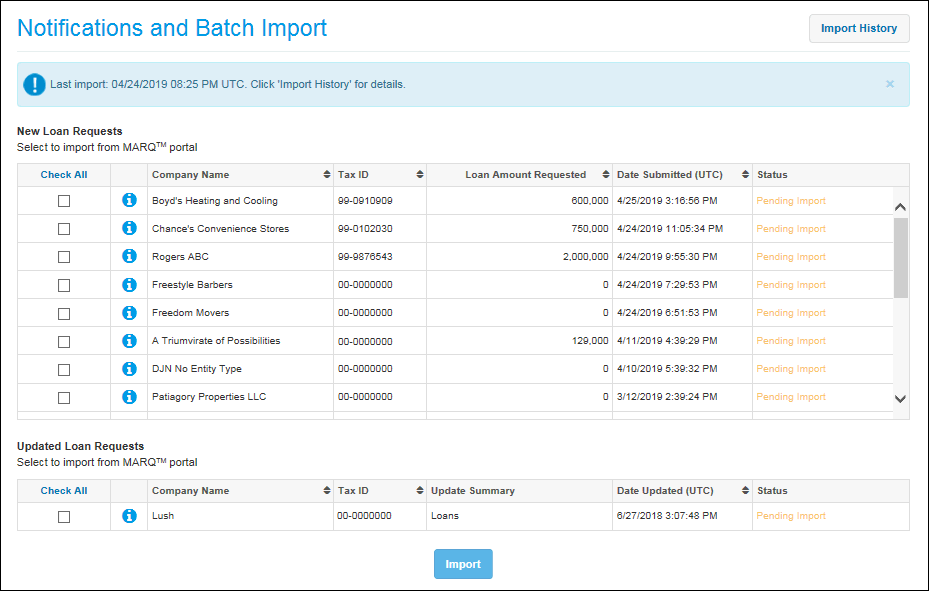
Task: Sort by Date Updated (UTC) arrows
Action: 745,490
